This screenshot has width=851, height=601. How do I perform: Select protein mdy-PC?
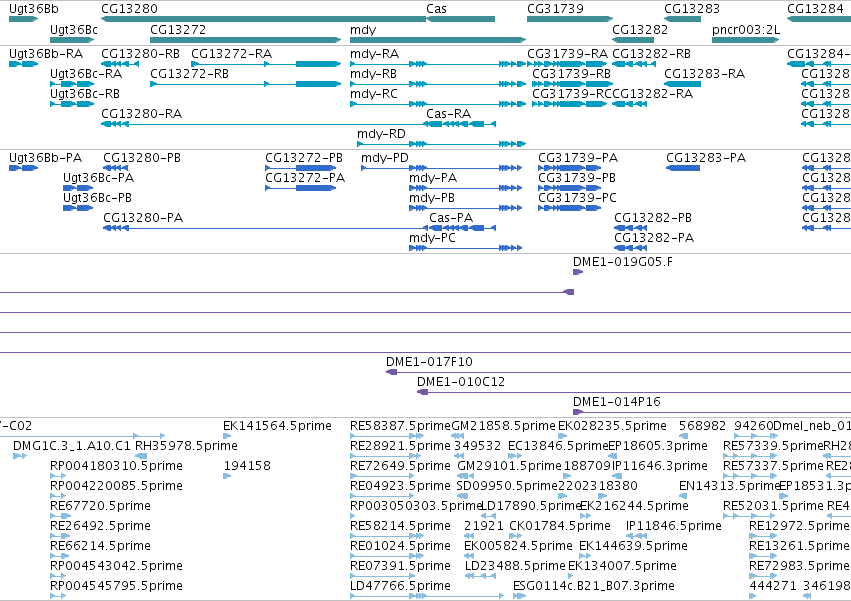point(465,249)
